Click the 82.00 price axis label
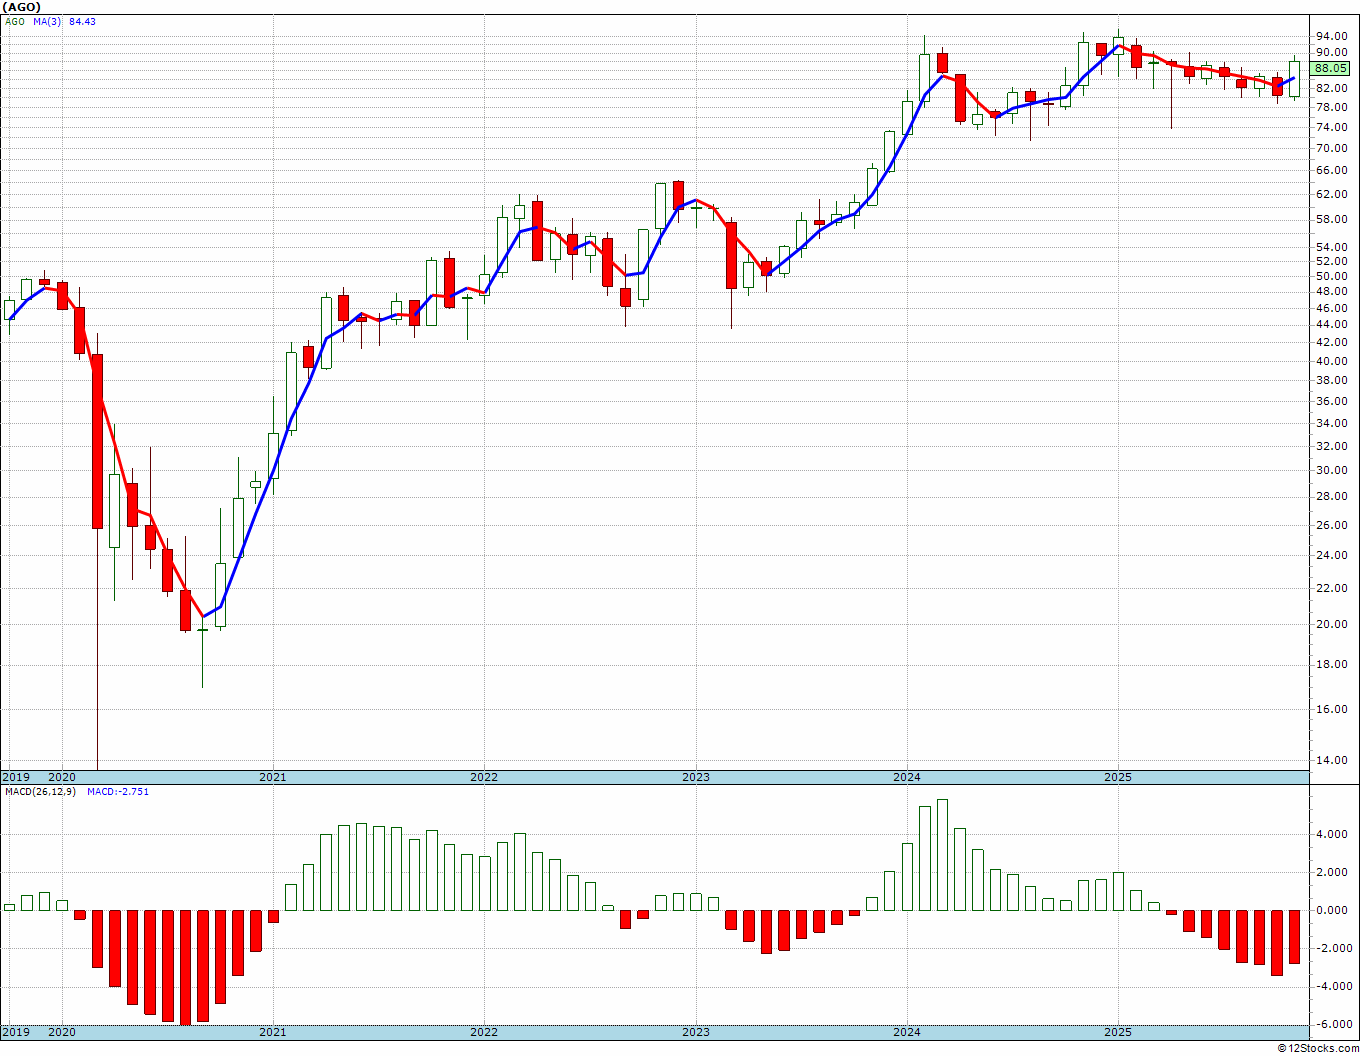 1331,88
